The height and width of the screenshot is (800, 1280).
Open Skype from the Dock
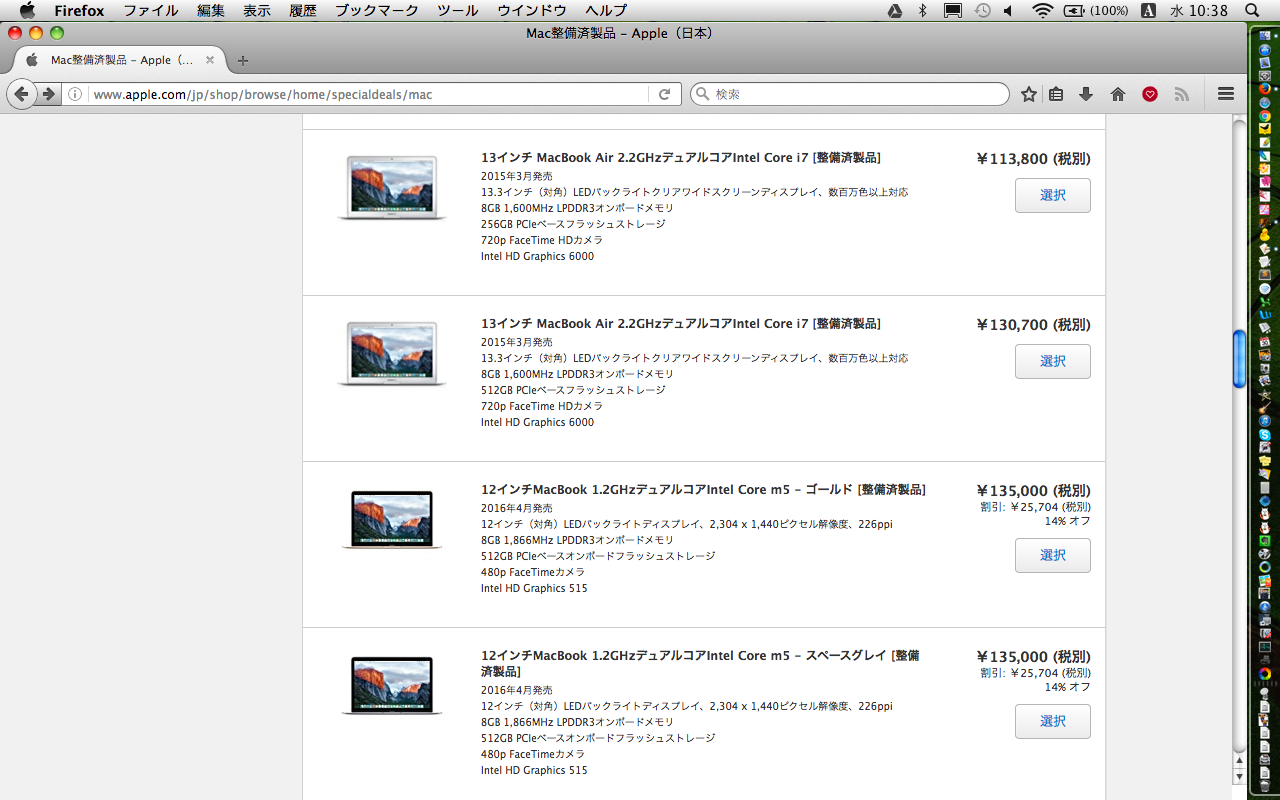1265,434
